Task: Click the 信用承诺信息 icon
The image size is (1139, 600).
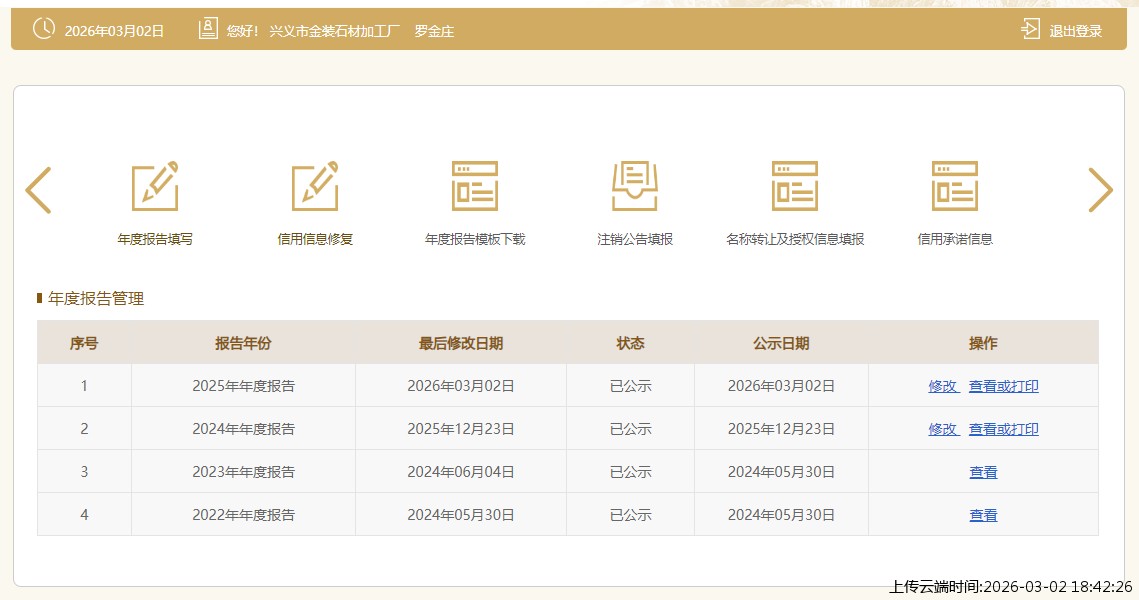Action: tap(955, 186)
